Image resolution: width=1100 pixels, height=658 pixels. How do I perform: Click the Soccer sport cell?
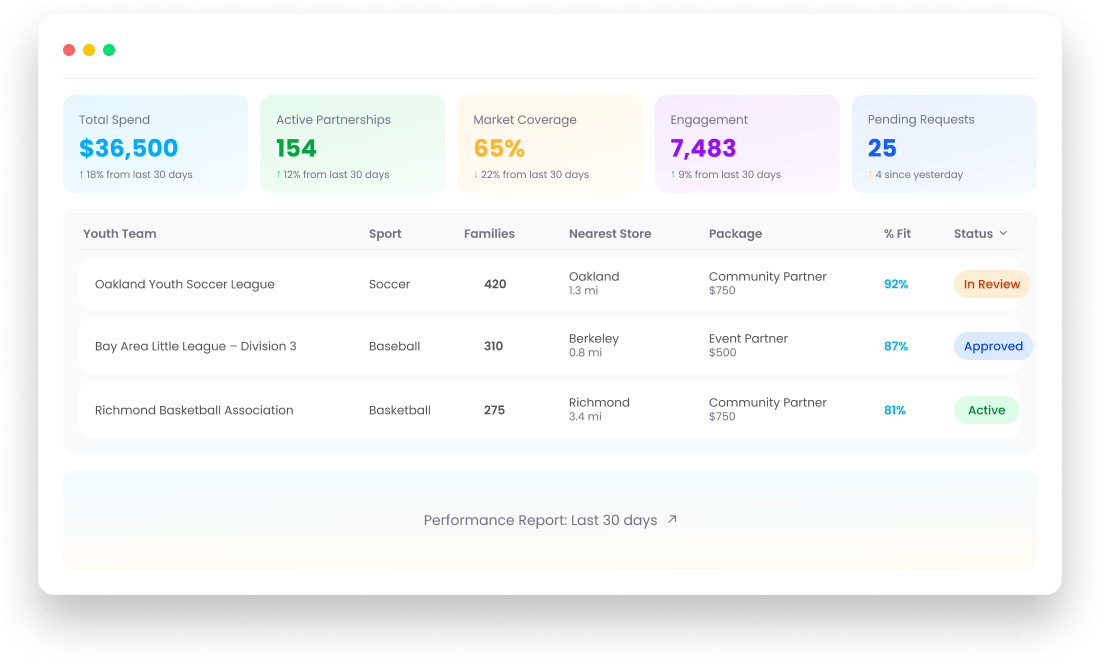(x=389, y=284)
